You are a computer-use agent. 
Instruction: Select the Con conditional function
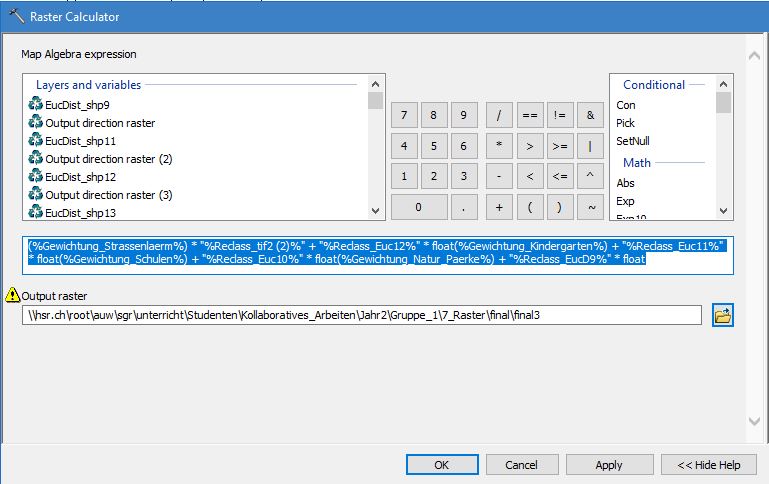pos(626,105)
